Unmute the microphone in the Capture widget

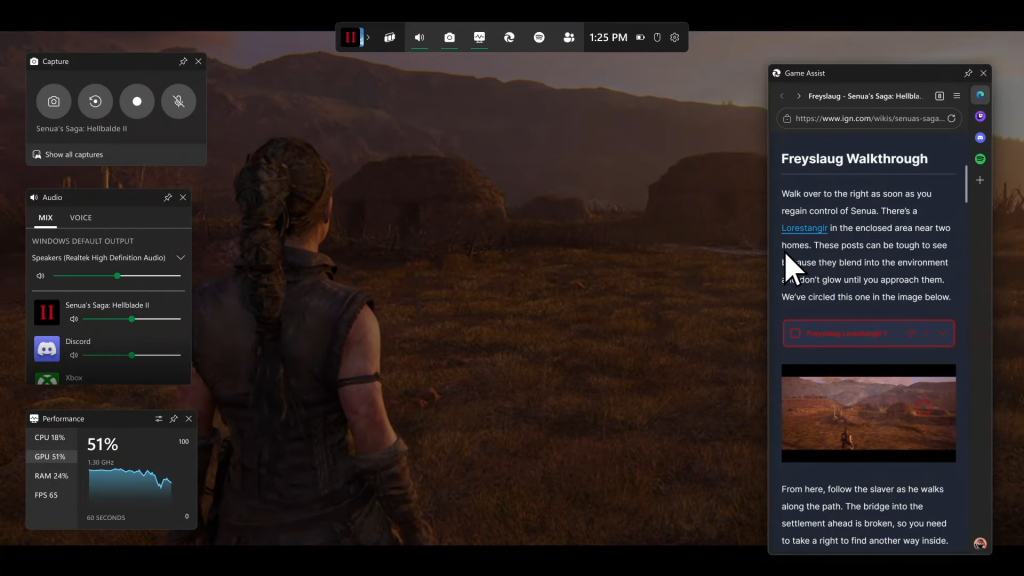[178, 101]
